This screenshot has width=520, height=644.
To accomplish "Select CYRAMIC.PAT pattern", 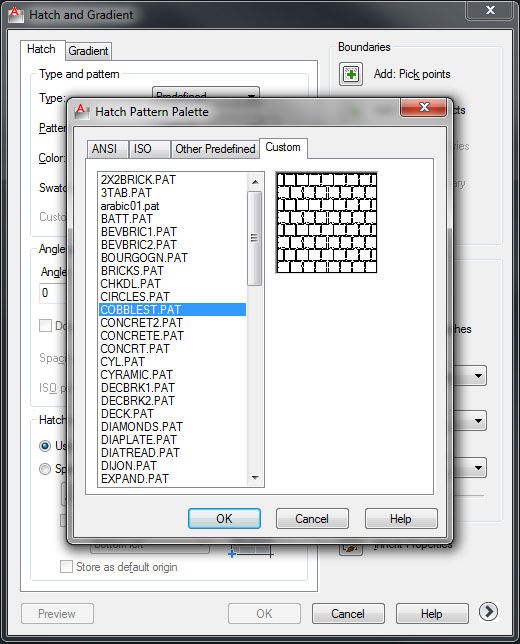I will coord(173,375).
